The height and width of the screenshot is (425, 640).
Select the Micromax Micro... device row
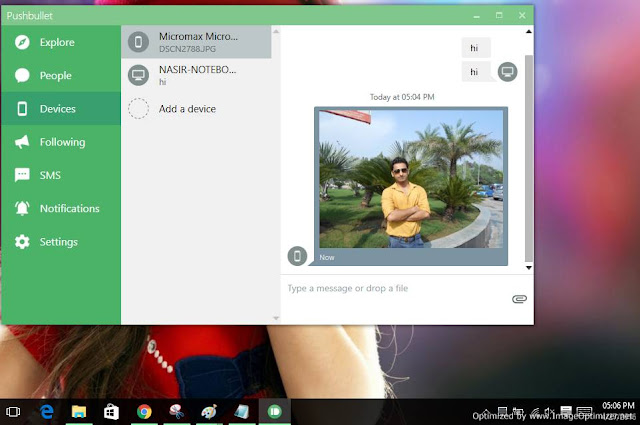point(196,42)
